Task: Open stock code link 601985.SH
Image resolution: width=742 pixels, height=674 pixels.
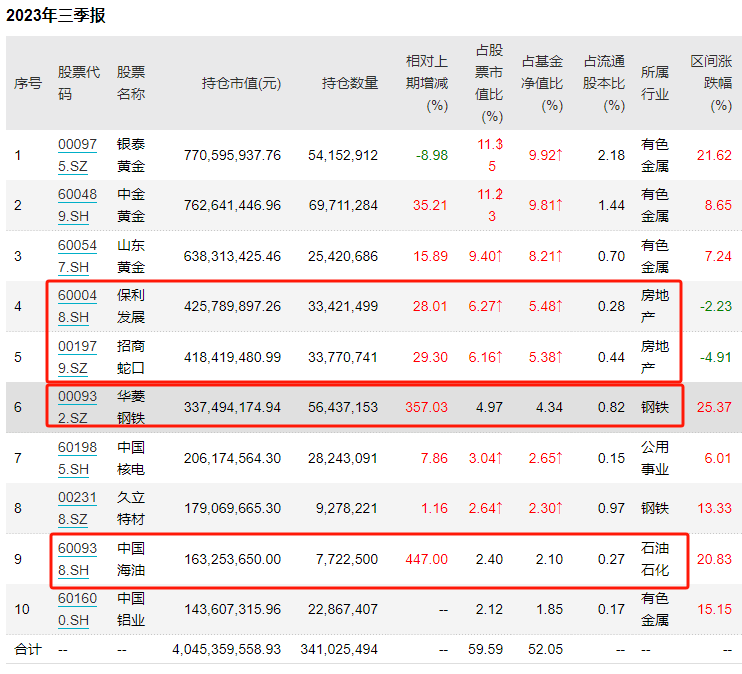Action: [78, 458]
